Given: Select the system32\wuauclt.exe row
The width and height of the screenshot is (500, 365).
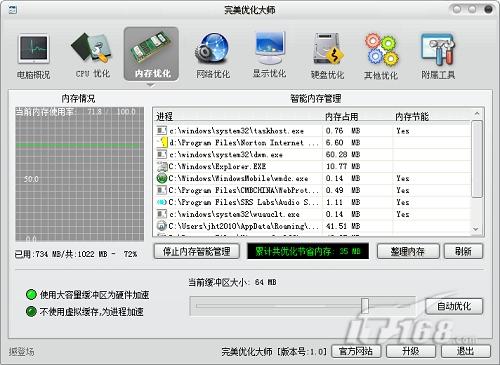Looking at the screenshot, I should tap(313, 214).
